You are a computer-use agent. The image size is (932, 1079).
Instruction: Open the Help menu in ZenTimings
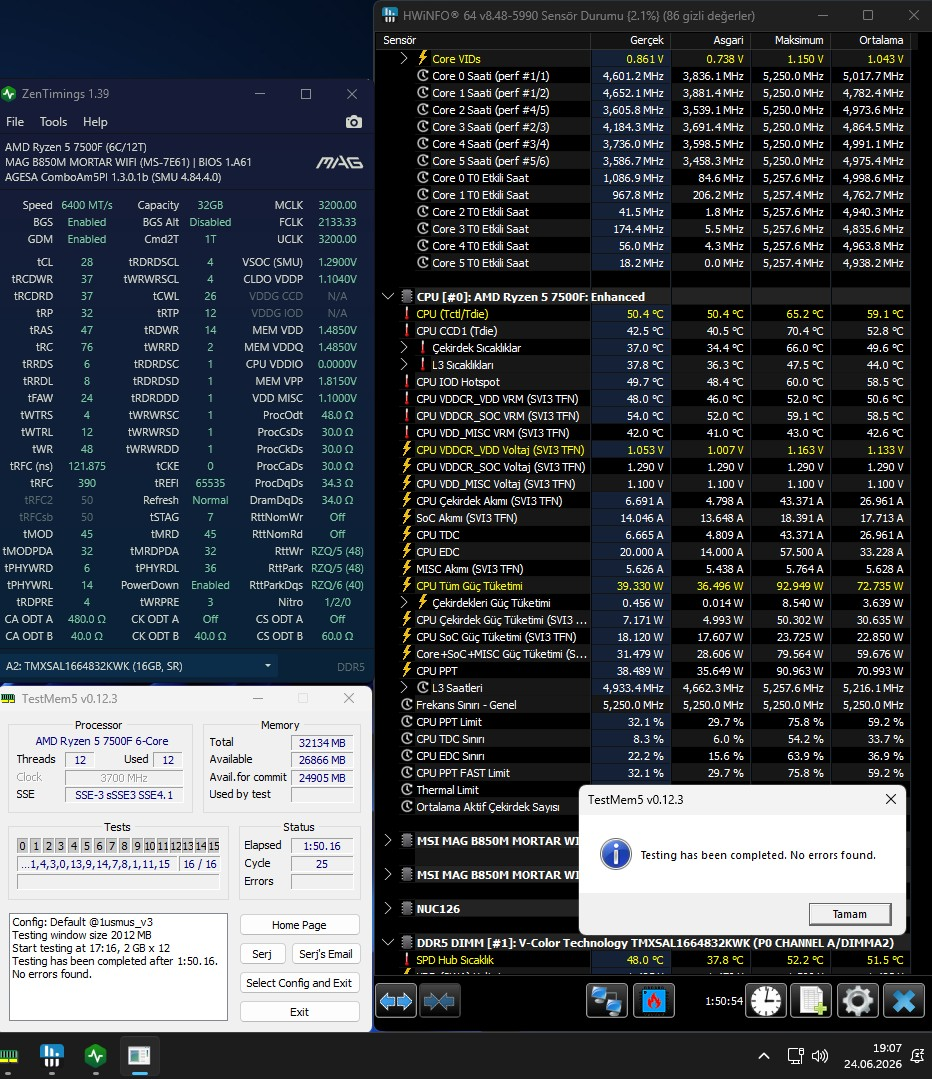point(95,122)
